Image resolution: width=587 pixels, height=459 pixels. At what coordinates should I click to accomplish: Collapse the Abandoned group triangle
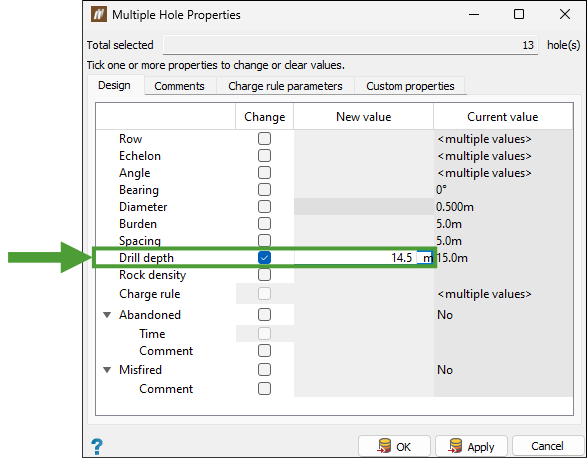pyautogui.click(x=107, y=315)
